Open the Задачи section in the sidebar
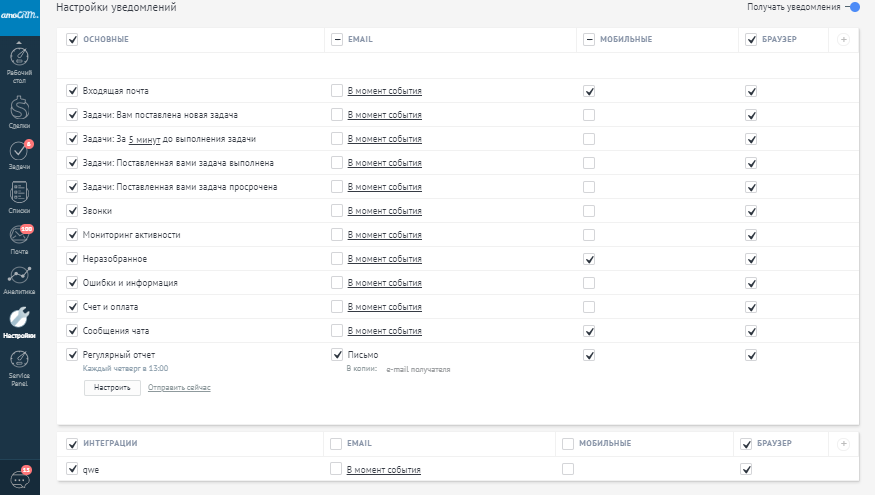The height and width of the screenshot is (495, 875). coord(19,154)
